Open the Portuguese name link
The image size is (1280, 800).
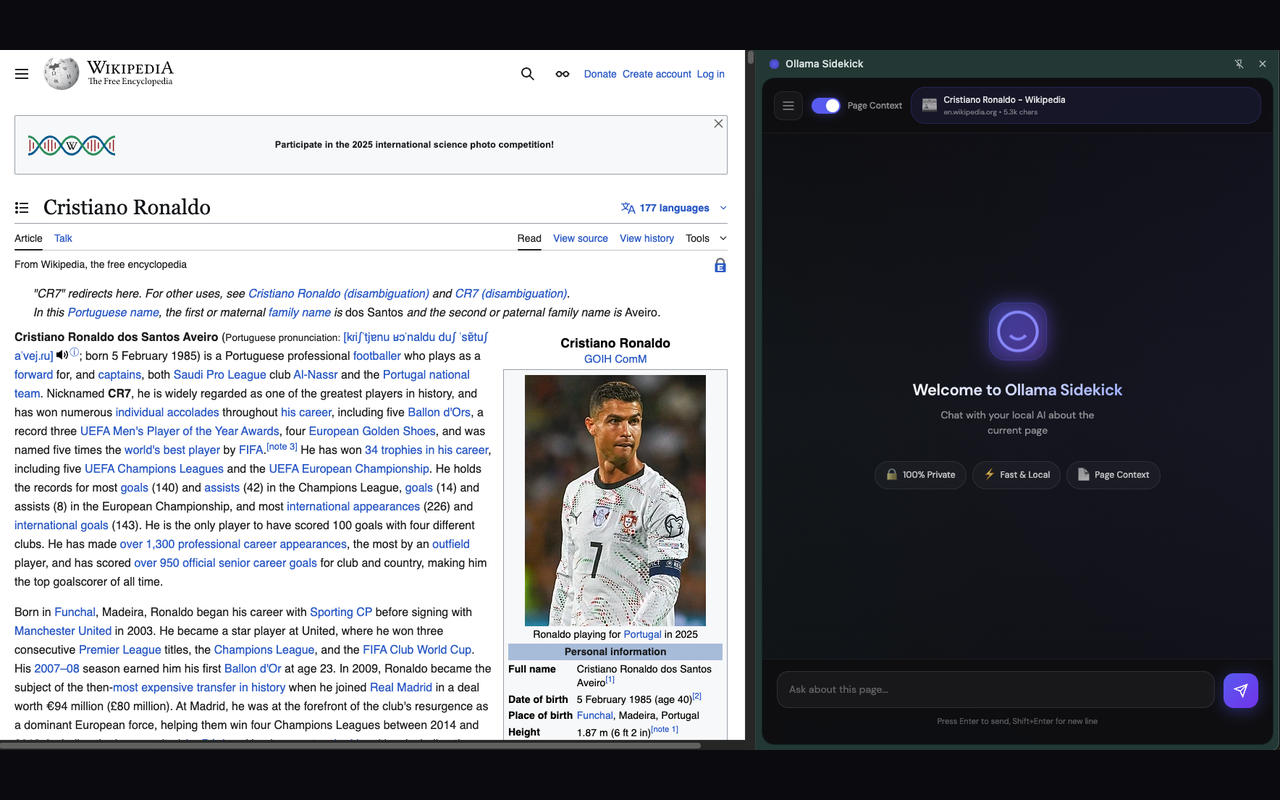(x=113, y=313)
